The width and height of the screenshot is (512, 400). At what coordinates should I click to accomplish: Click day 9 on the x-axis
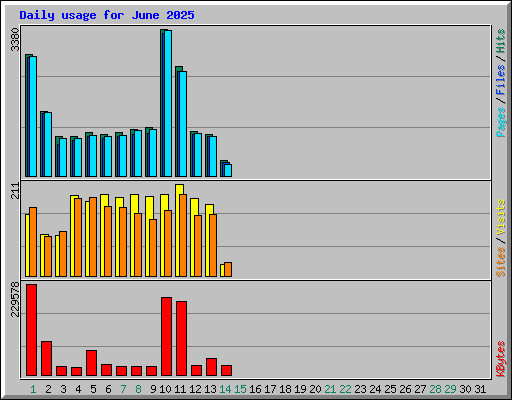click(153, 389)
